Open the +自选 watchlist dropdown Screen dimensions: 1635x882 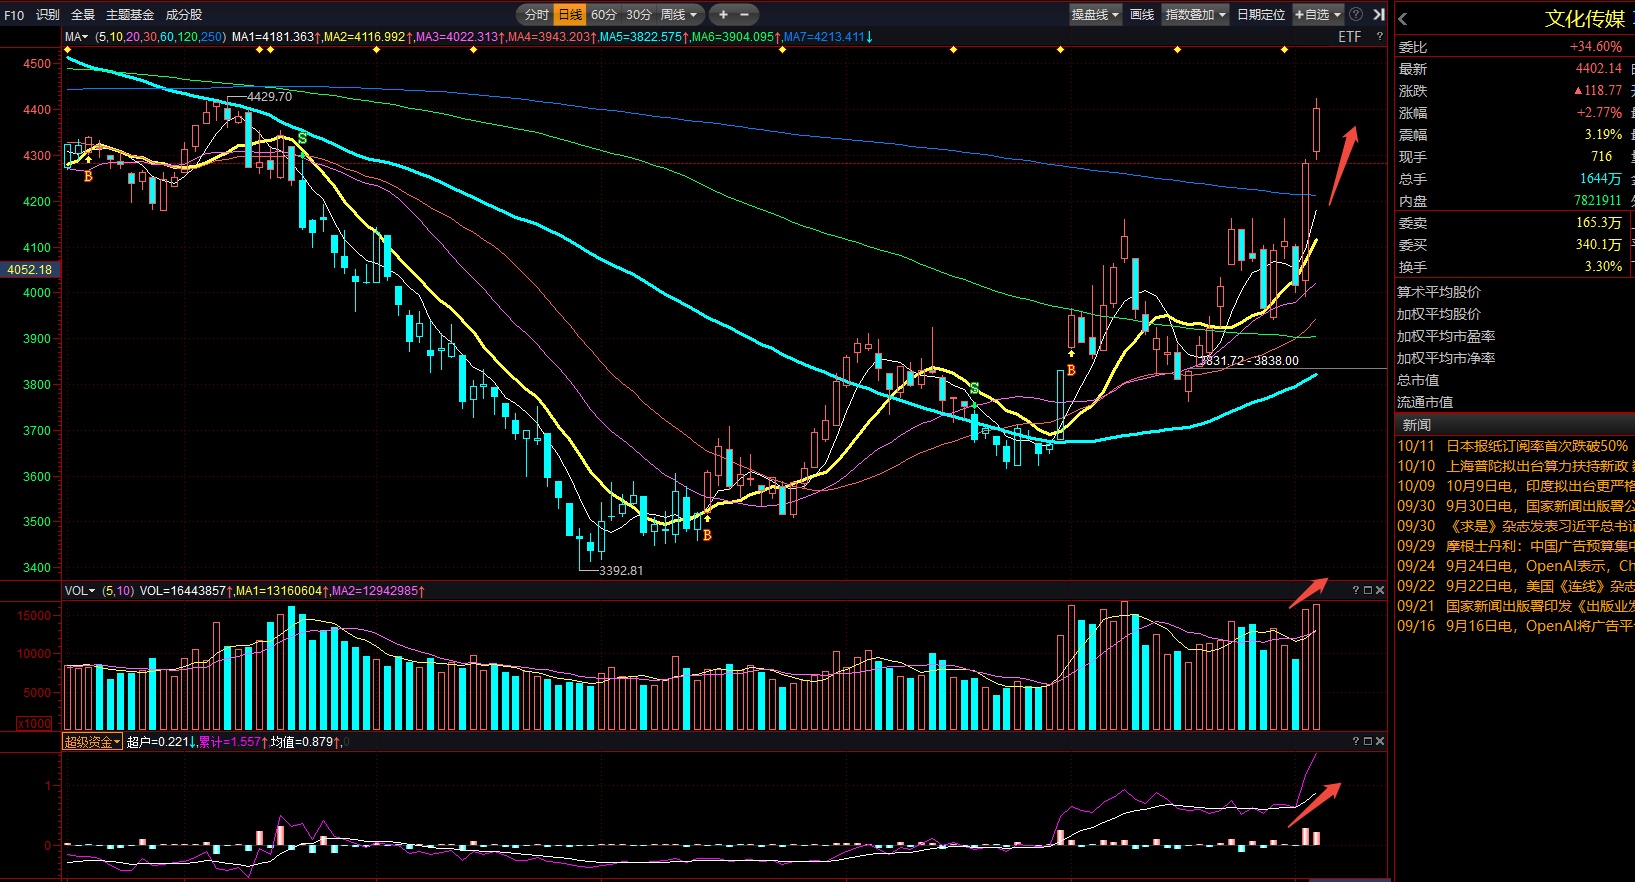tap(1318, 15)
